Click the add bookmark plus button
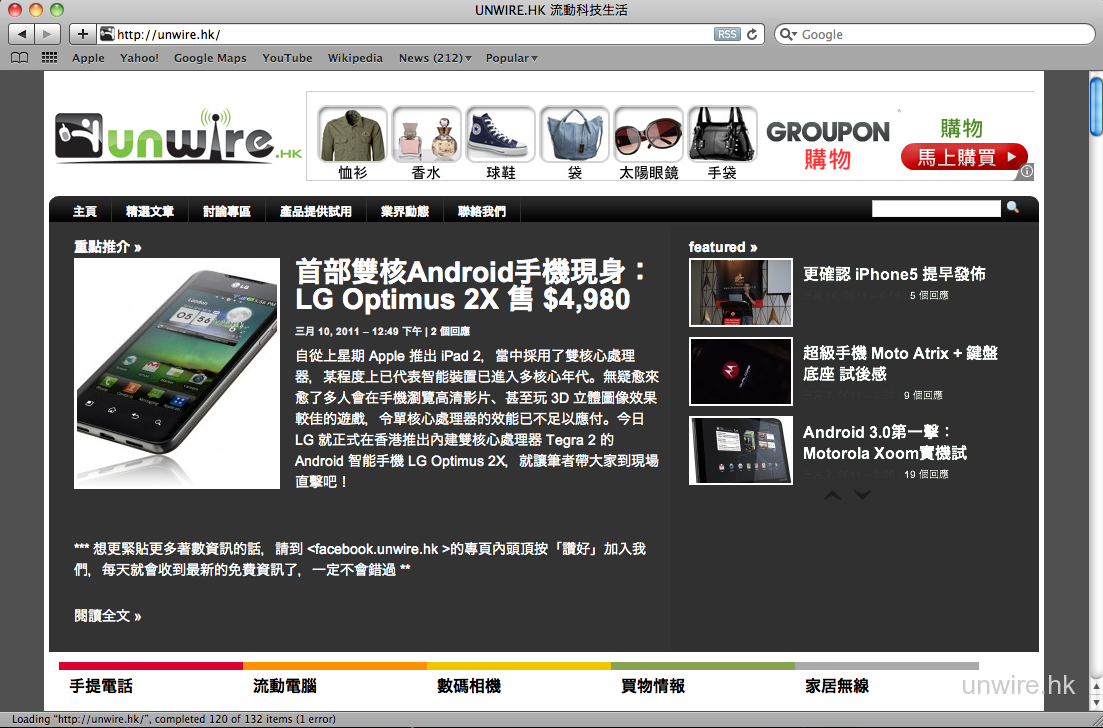1103x728 pixels. (x=82, y=34)
